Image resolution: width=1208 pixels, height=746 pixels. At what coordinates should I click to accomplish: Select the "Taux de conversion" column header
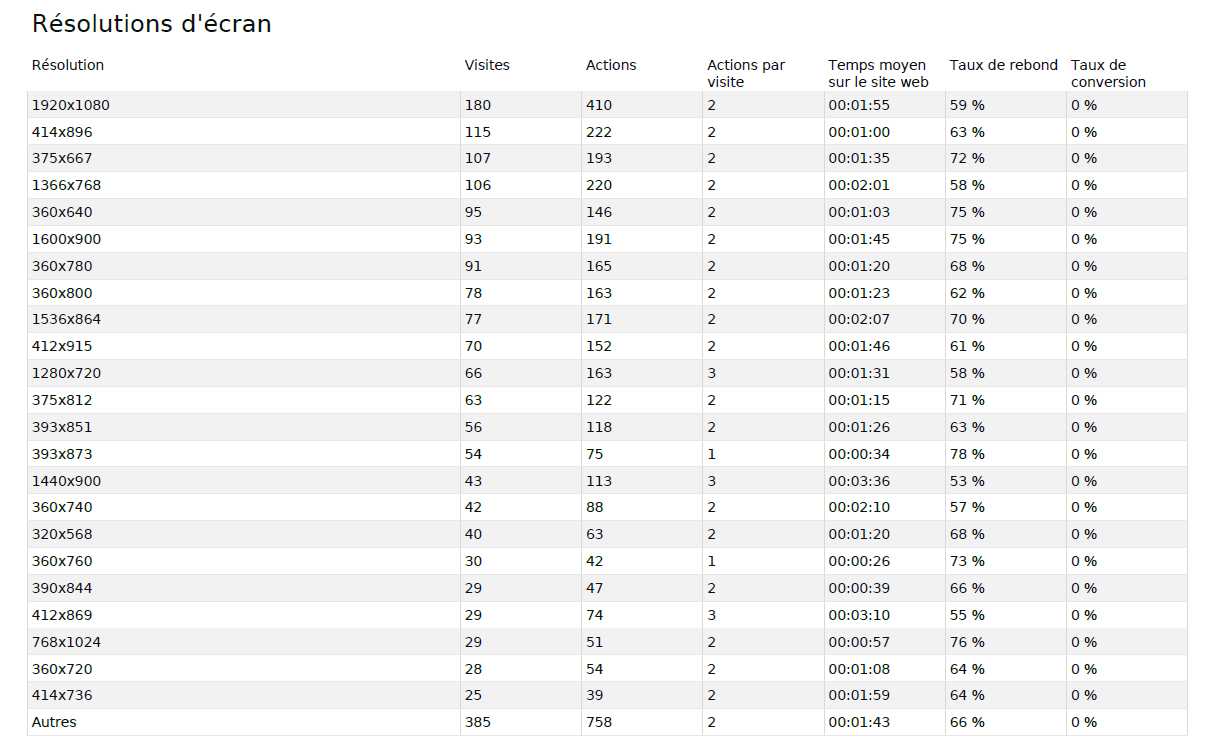[x=1108, y=73]
